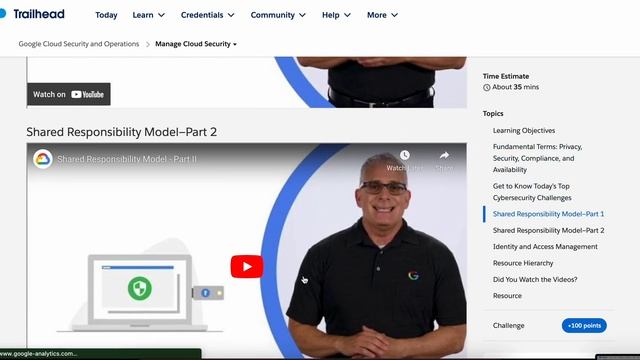Open the Manage Cloud Security dropdown
This screenshot has height=360, width=640.
(196, 44)
